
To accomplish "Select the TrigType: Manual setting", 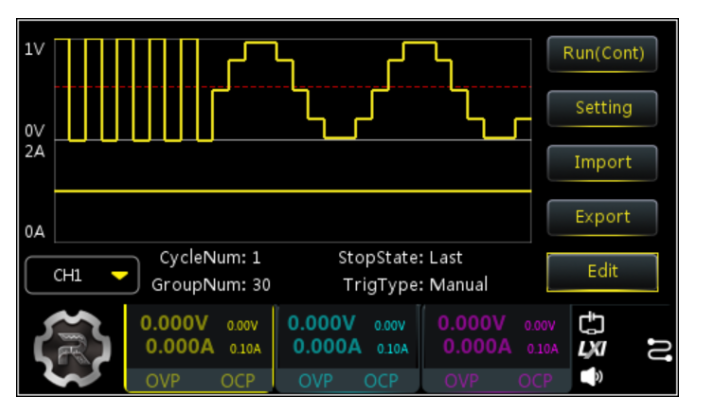I will coord(415,285).
